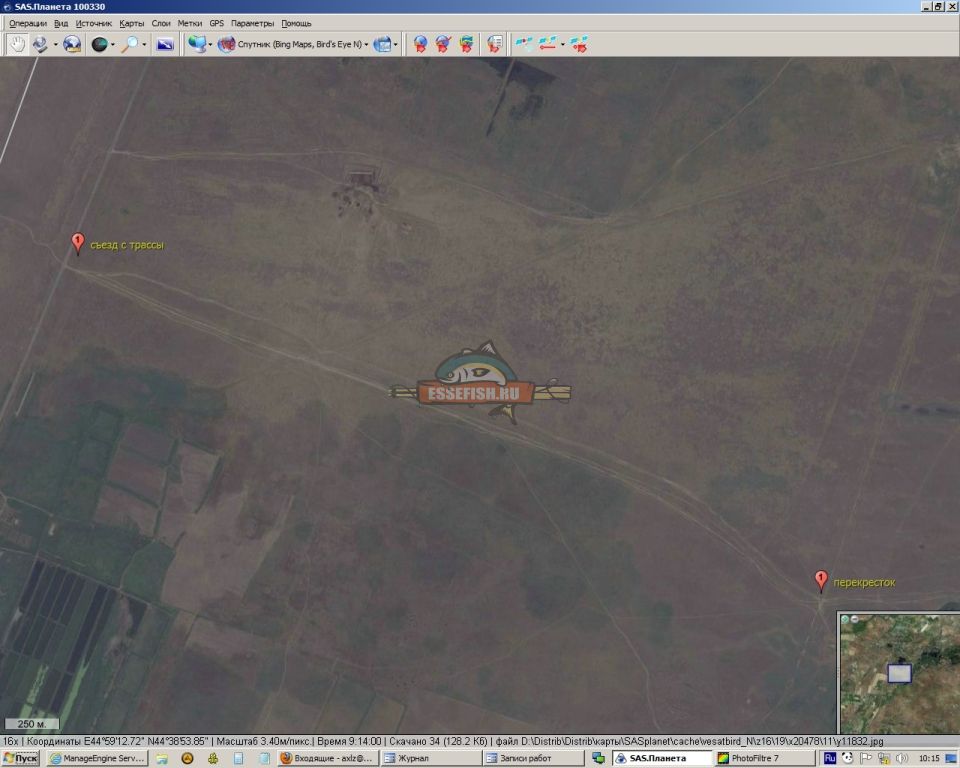960x768 pixels.
Task: Click the grey zoom-out button on minimap
Action: tap(854, 619)
